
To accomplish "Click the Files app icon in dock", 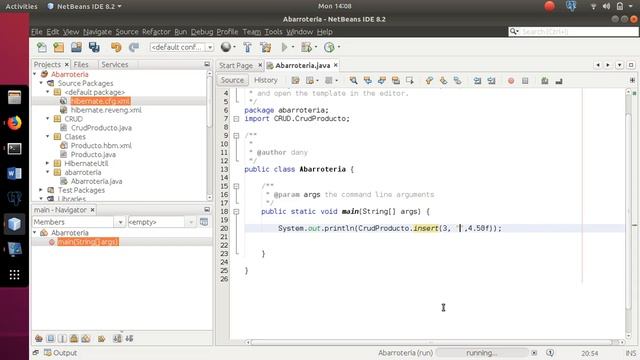I will pos(15,98).
